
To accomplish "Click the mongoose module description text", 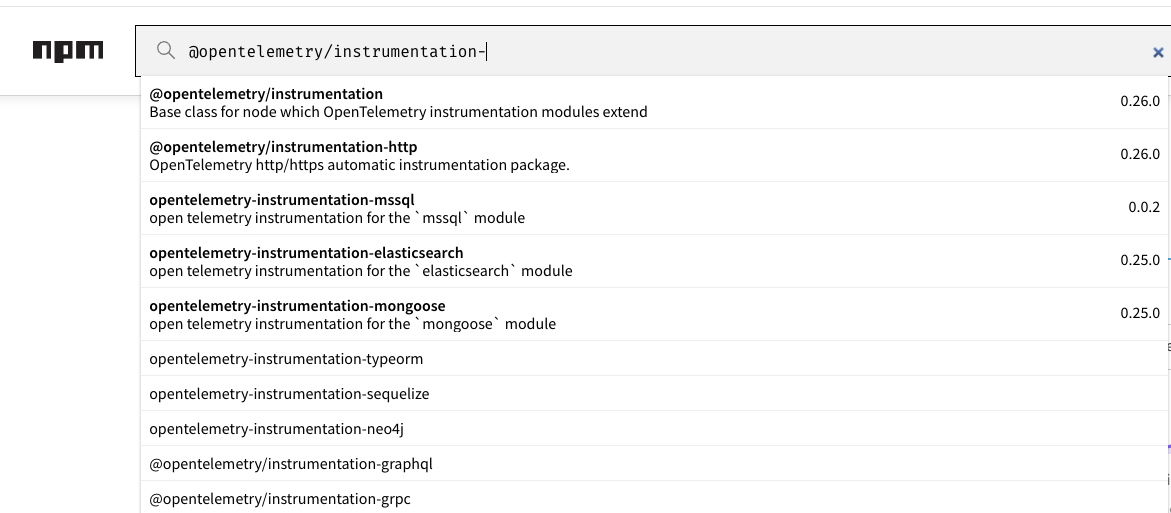I will (x=352, y=324).
